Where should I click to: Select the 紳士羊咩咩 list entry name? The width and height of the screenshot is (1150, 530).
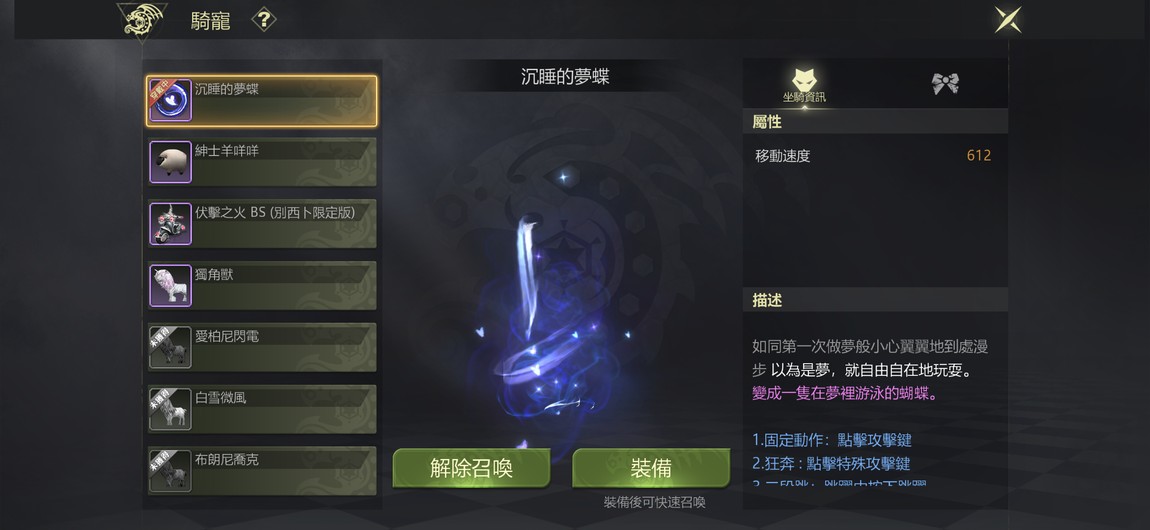(227, 150)
